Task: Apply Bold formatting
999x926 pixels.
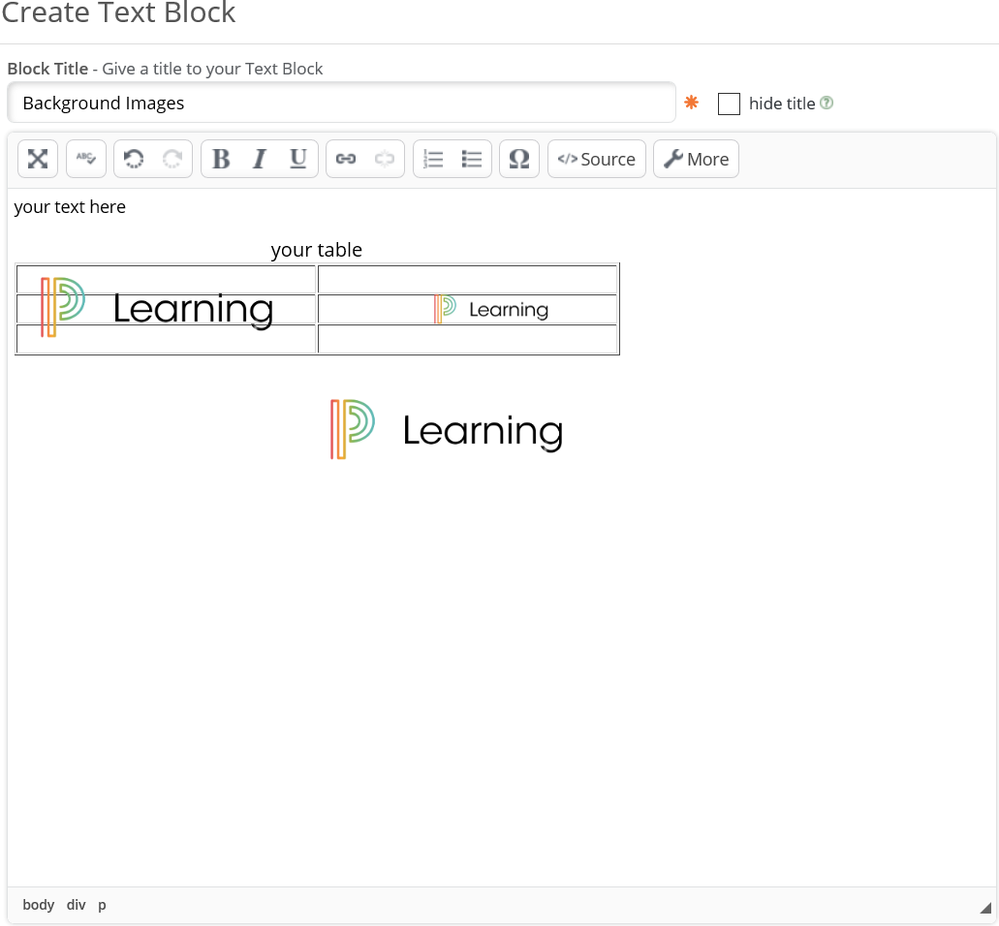Action: (x=221, y=159)
